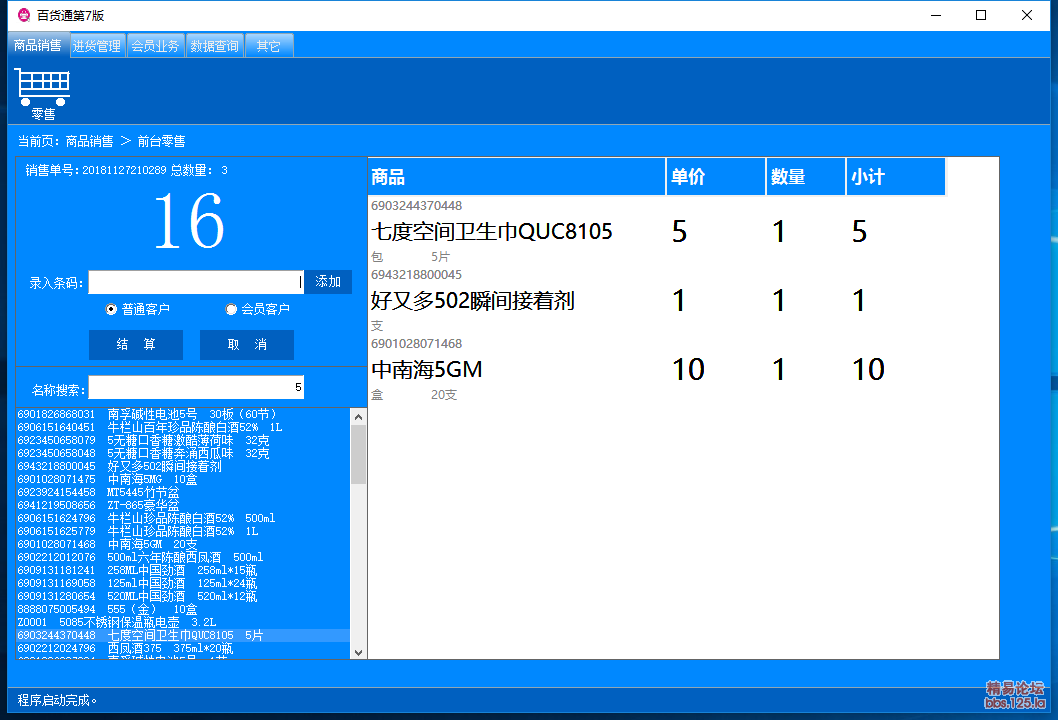Click the product list scrollbar thumb

(x=358, y=454)
